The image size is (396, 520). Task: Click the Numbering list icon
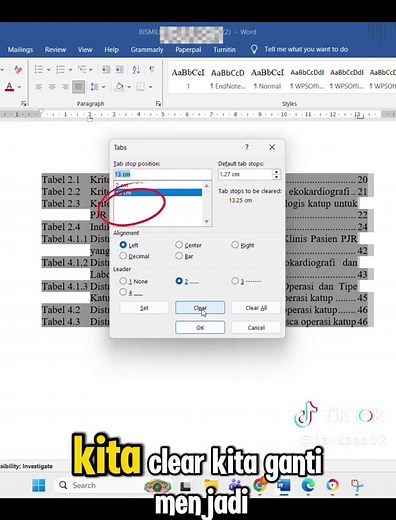pyautogui.click(x=60, y=69)
